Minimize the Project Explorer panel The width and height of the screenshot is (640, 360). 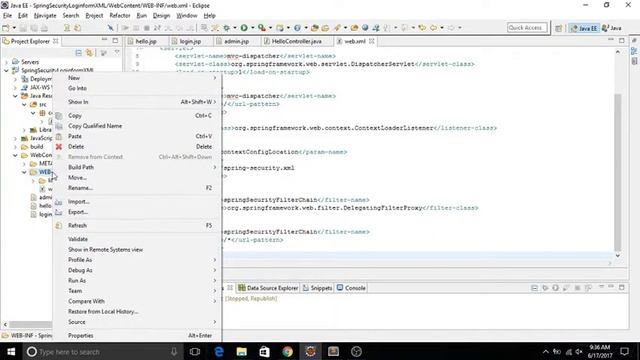104,40
